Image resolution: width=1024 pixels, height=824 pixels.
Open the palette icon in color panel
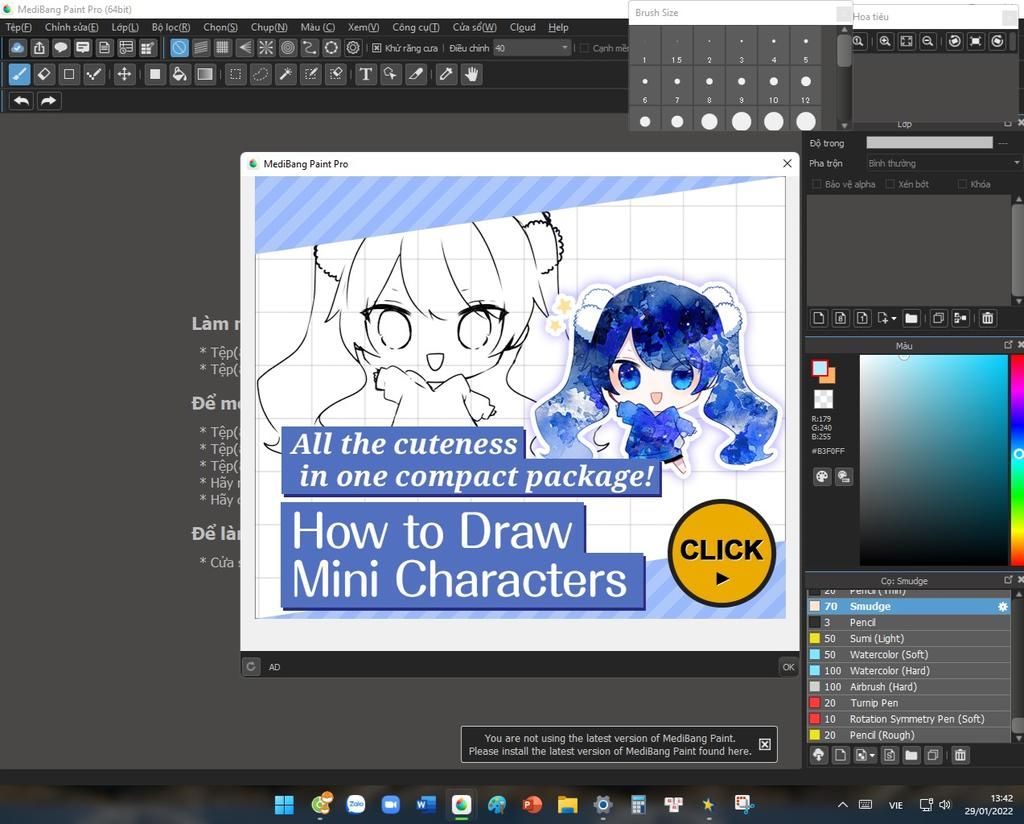click(822, 477)
